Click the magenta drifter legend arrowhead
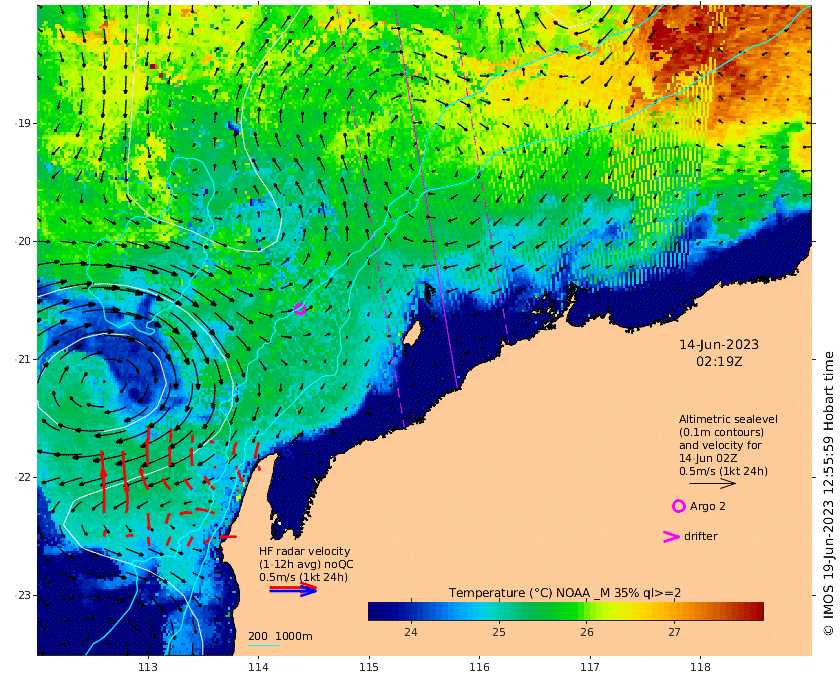The width and height of the screenshot is (840, 680). [x=671, y=536]
